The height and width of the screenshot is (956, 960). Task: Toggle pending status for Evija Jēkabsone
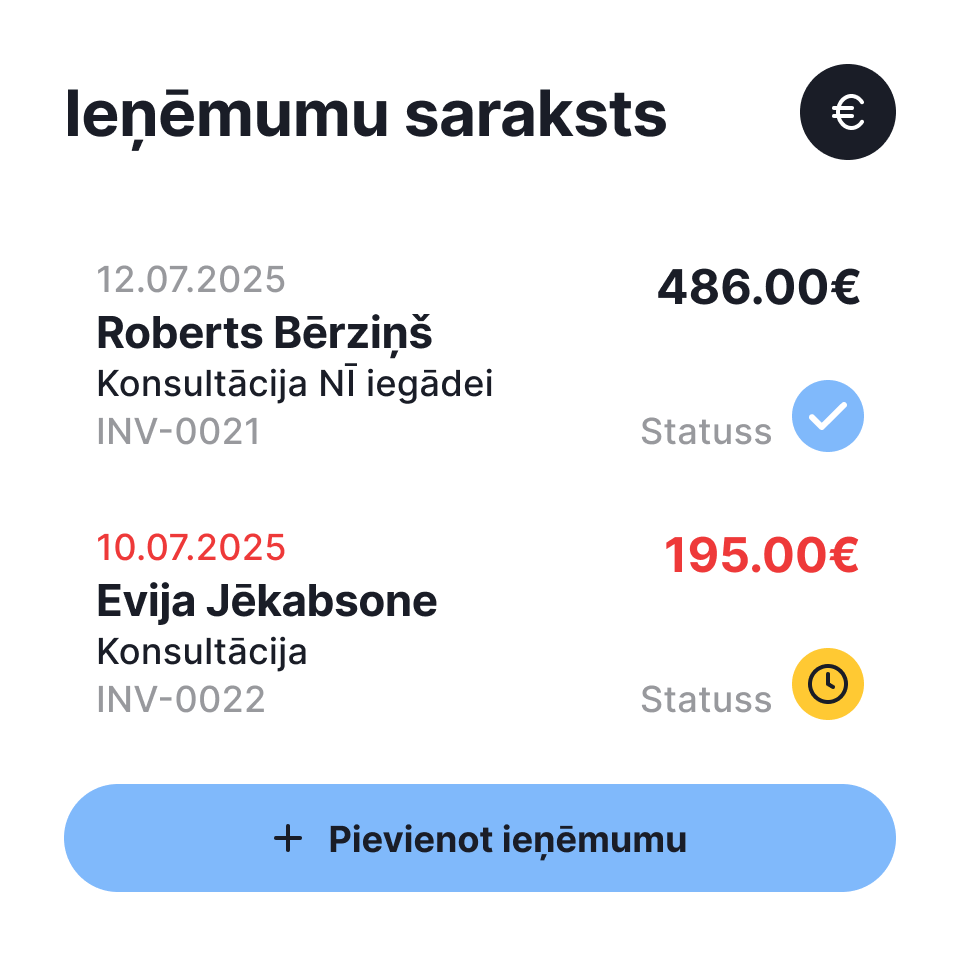click(x=828, y=683)
